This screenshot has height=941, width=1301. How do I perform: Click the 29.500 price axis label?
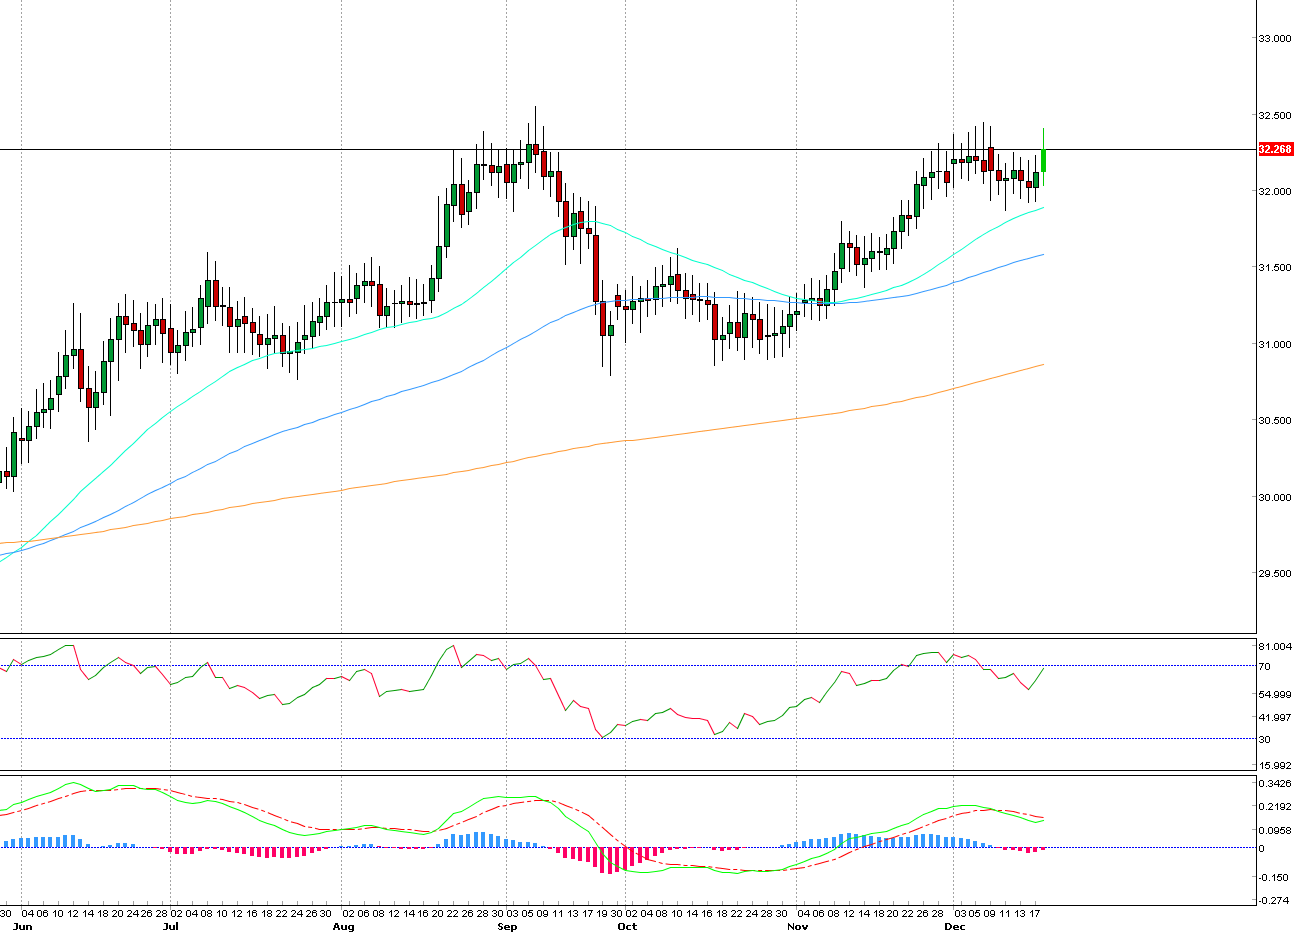pyautogui.click(x=1276, y=574)
